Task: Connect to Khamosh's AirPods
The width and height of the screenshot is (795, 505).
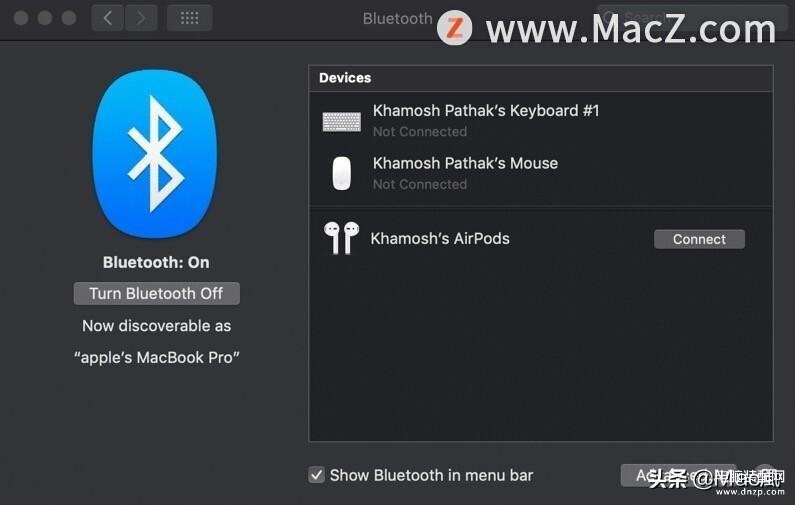Action: 699,239
